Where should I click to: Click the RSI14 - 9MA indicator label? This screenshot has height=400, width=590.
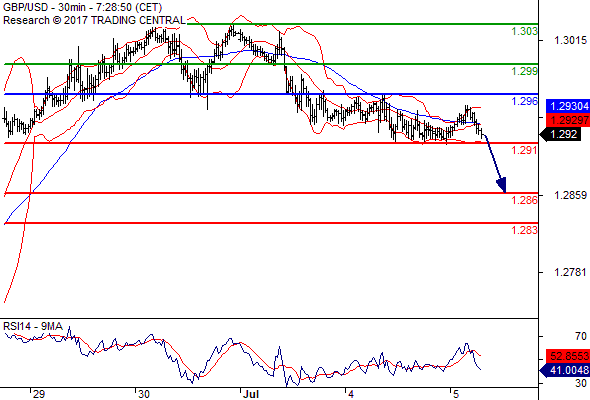[x=33, y=326]
